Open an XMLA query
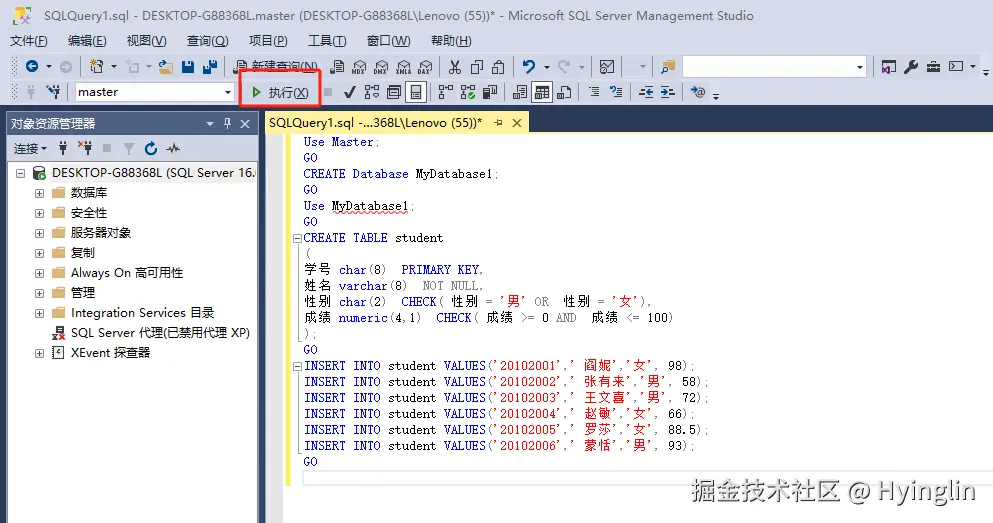Image resolution: width=993 pixels, height=523 pixels. [x=403, y=66]
